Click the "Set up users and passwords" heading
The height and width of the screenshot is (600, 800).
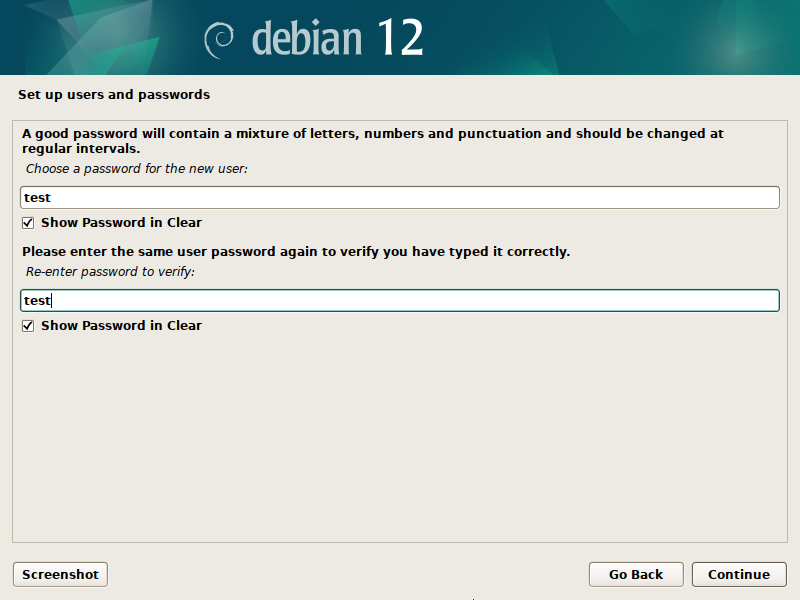[114, 95]
